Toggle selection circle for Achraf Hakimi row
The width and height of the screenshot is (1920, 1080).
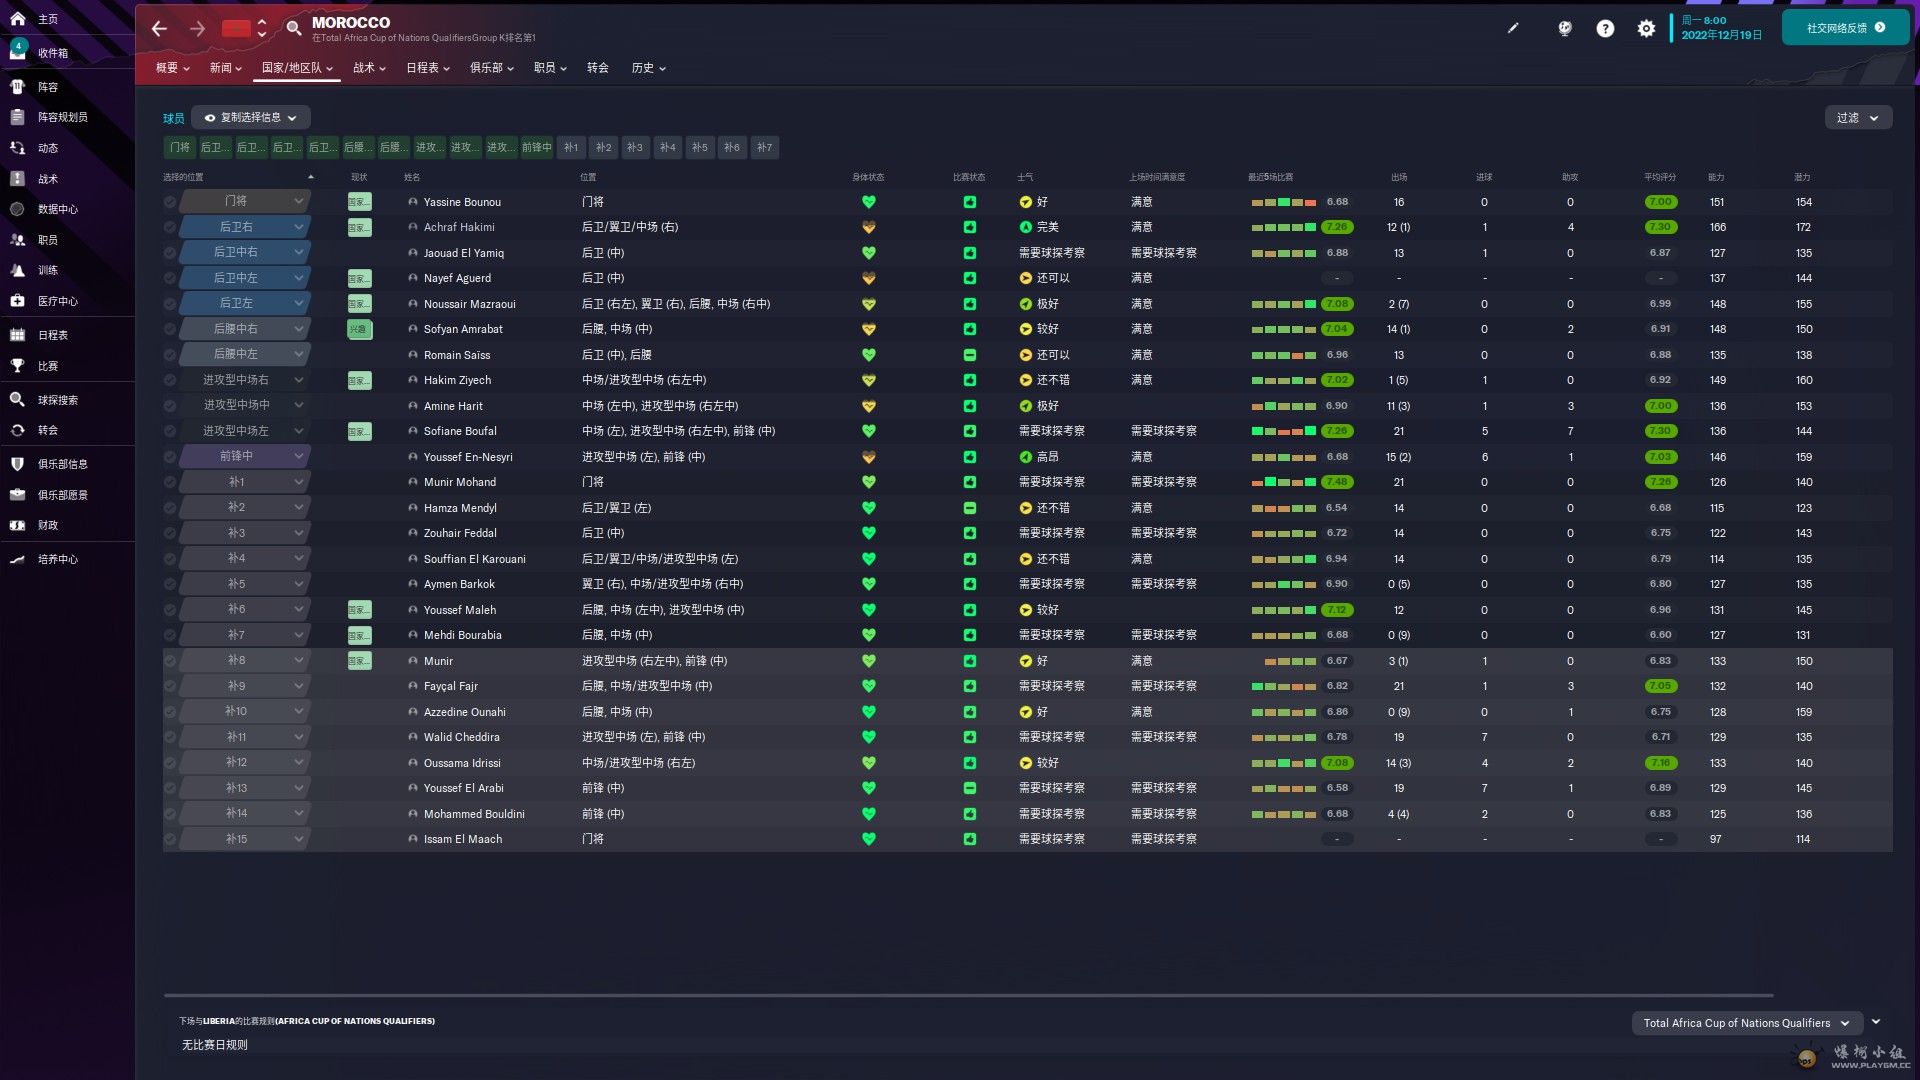[x=170, y=227]
